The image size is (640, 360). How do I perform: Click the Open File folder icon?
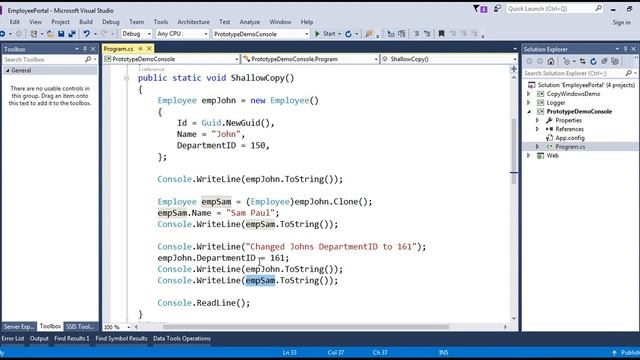pos(50,34)
